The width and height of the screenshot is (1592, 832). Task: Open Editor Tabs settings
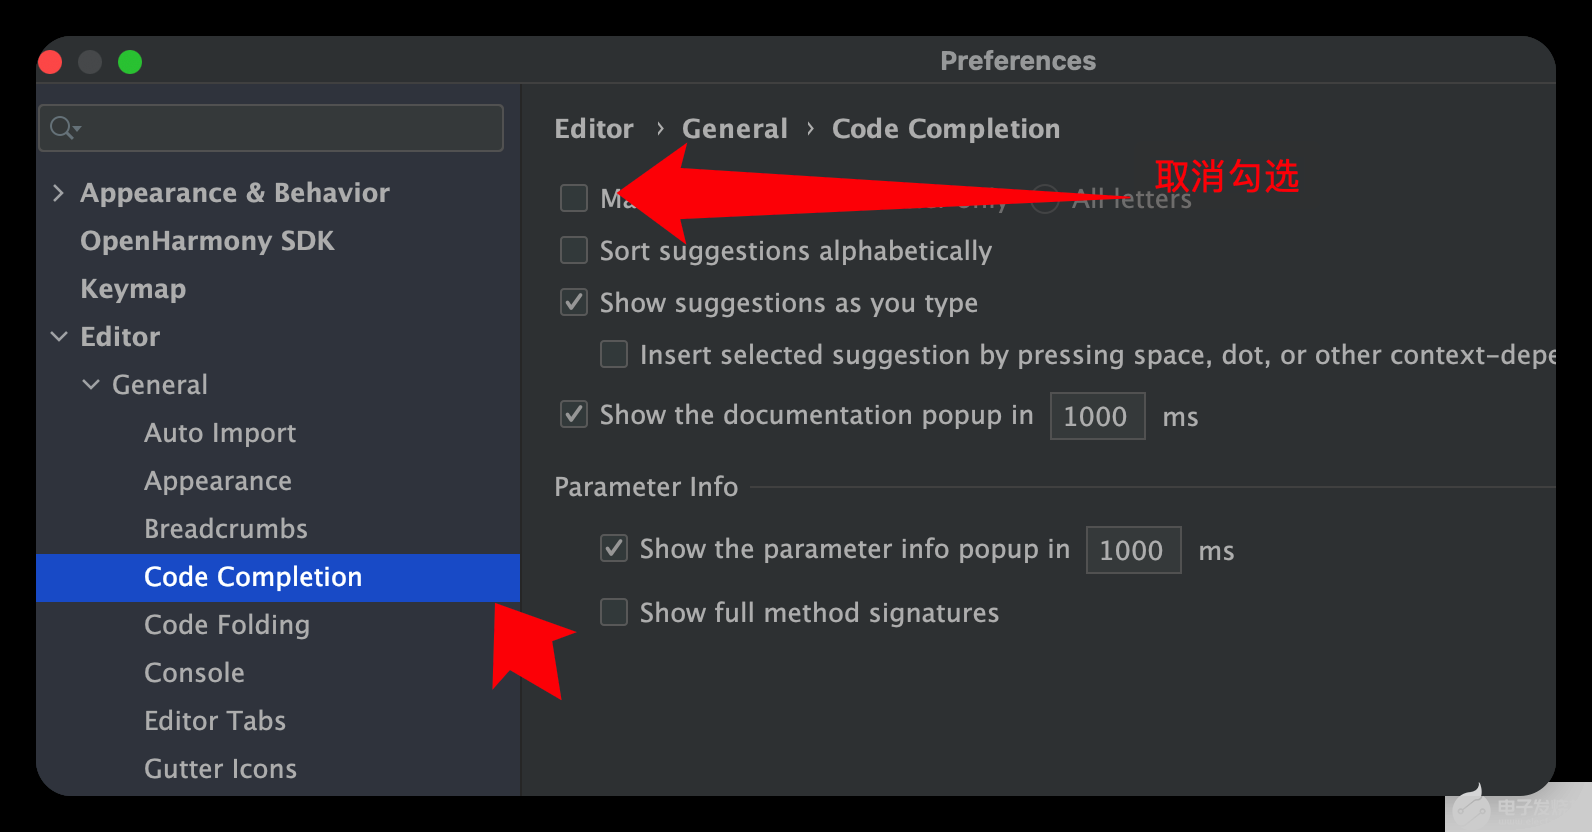tap(215, 721)
